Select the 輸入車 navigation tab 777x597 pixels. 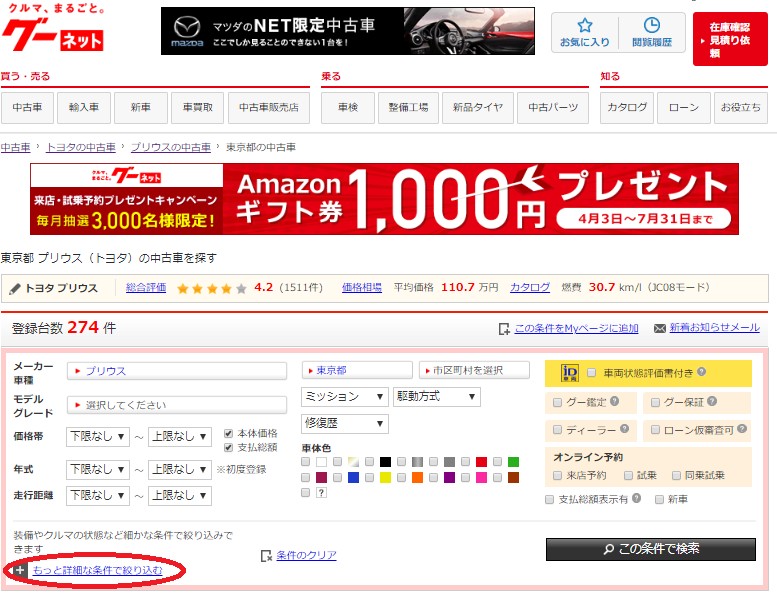click(84, 108)
